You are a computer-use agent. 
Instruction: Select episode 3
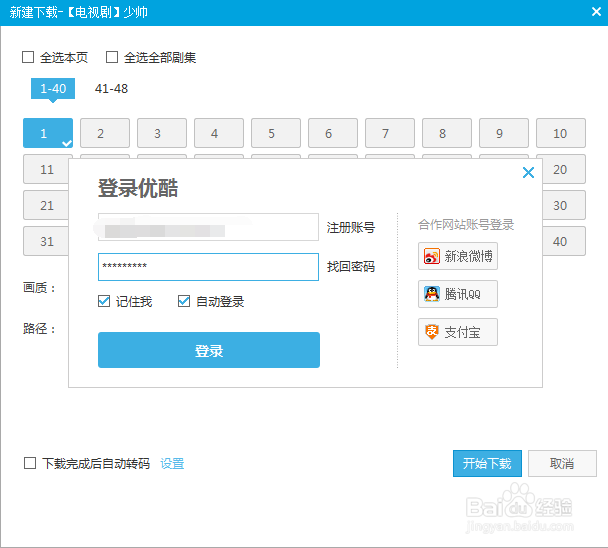pyautogui.click(x=162, y=133)
